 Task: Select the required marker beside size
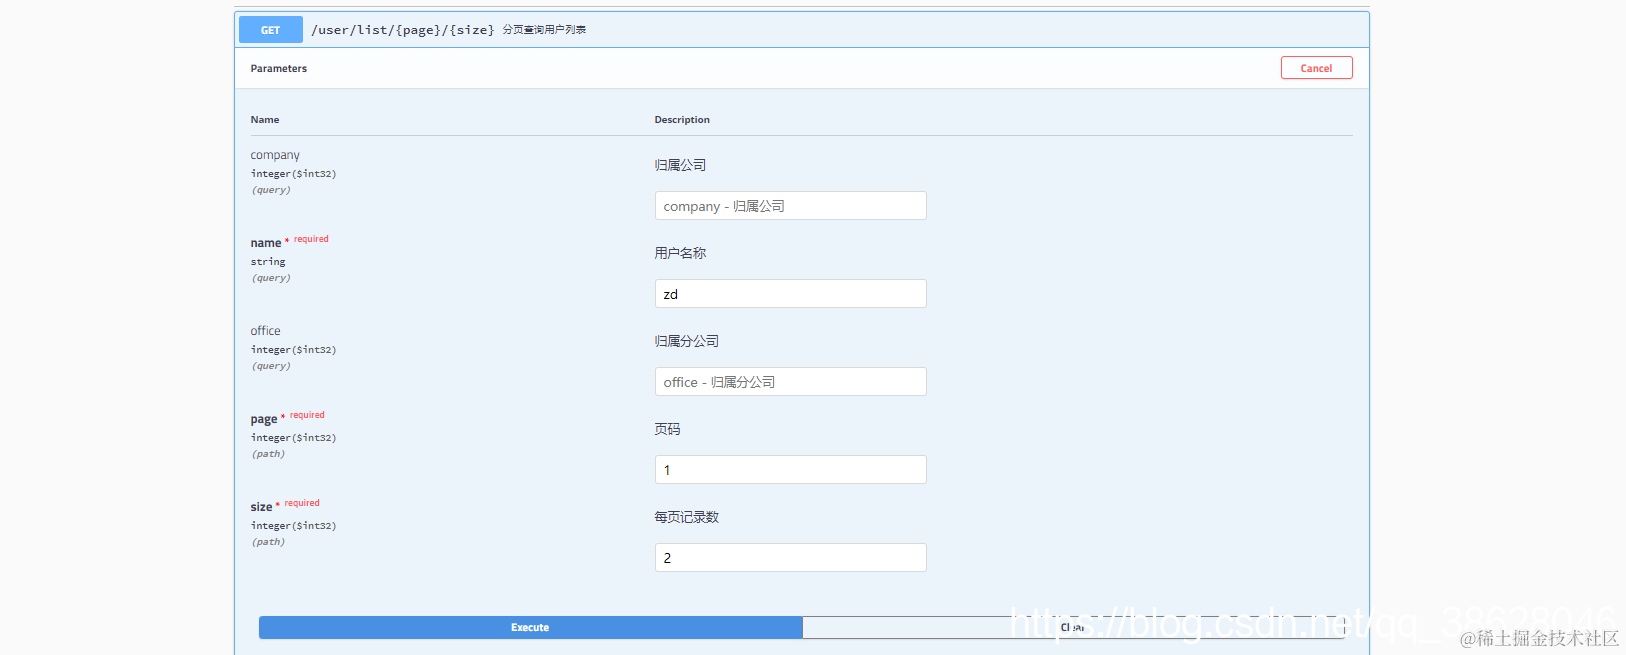click(302, 503)
